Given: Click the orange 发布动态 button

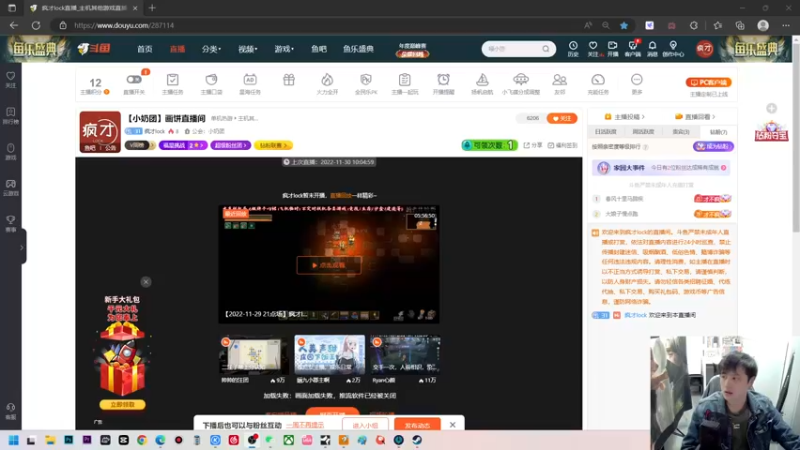Looking at the screenshot, I should pos(417,425).
